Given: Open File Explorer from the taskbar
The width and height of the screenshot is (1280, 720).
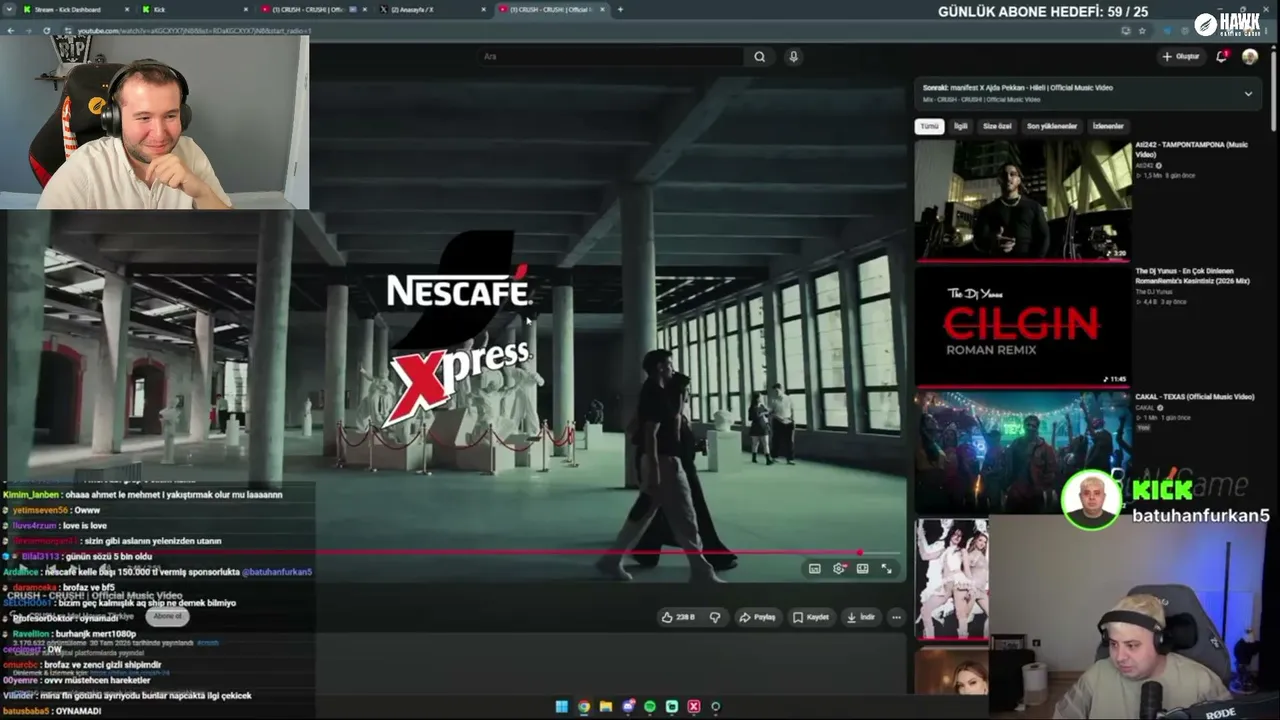Looking at the screenshot, I should pyautogui.click(x=606, y=707).
